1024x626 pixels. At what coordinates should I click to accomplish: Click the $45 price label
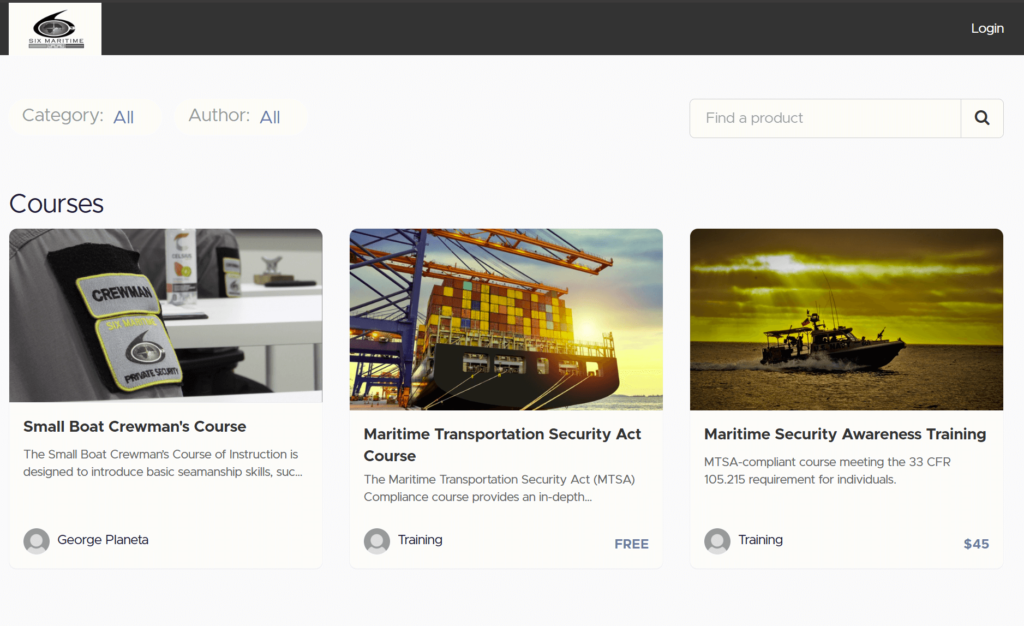(x=976, y=544)
